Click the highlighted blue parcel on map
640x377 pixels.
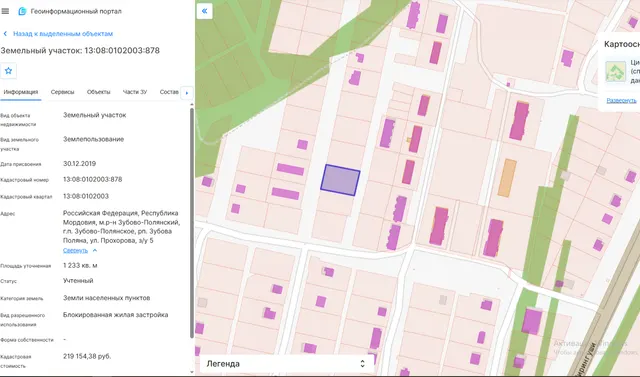pos(340,180)
